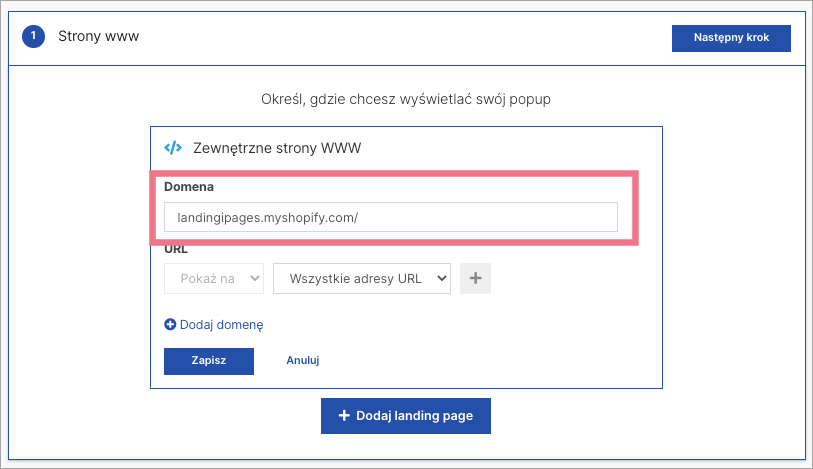The height and width of the screenshot is (469, 813).
Task: Click the URL field label
Action: [x=176, y=250]
